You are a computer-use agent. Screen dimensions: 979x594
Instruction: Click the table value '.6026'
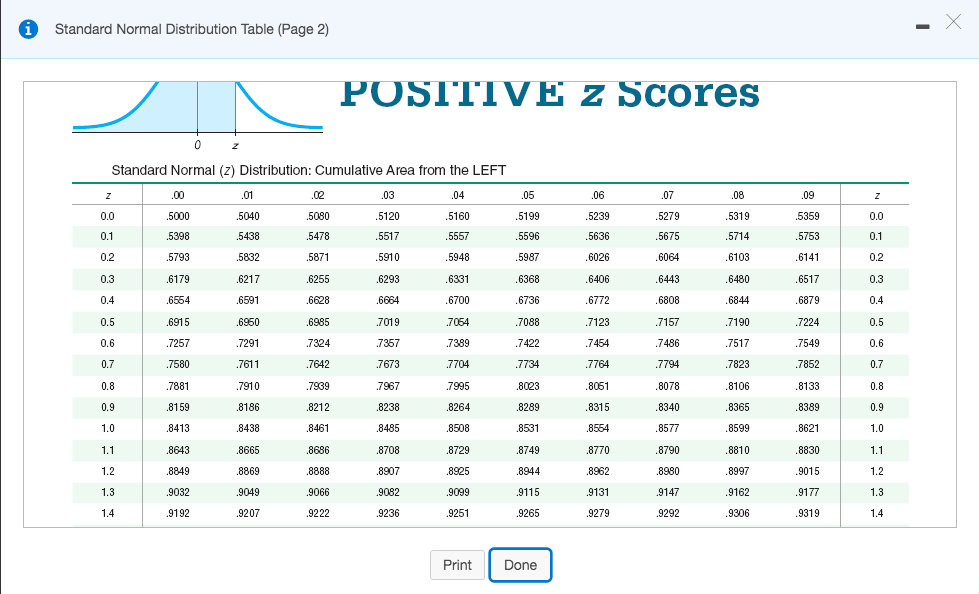click(598, 257)
